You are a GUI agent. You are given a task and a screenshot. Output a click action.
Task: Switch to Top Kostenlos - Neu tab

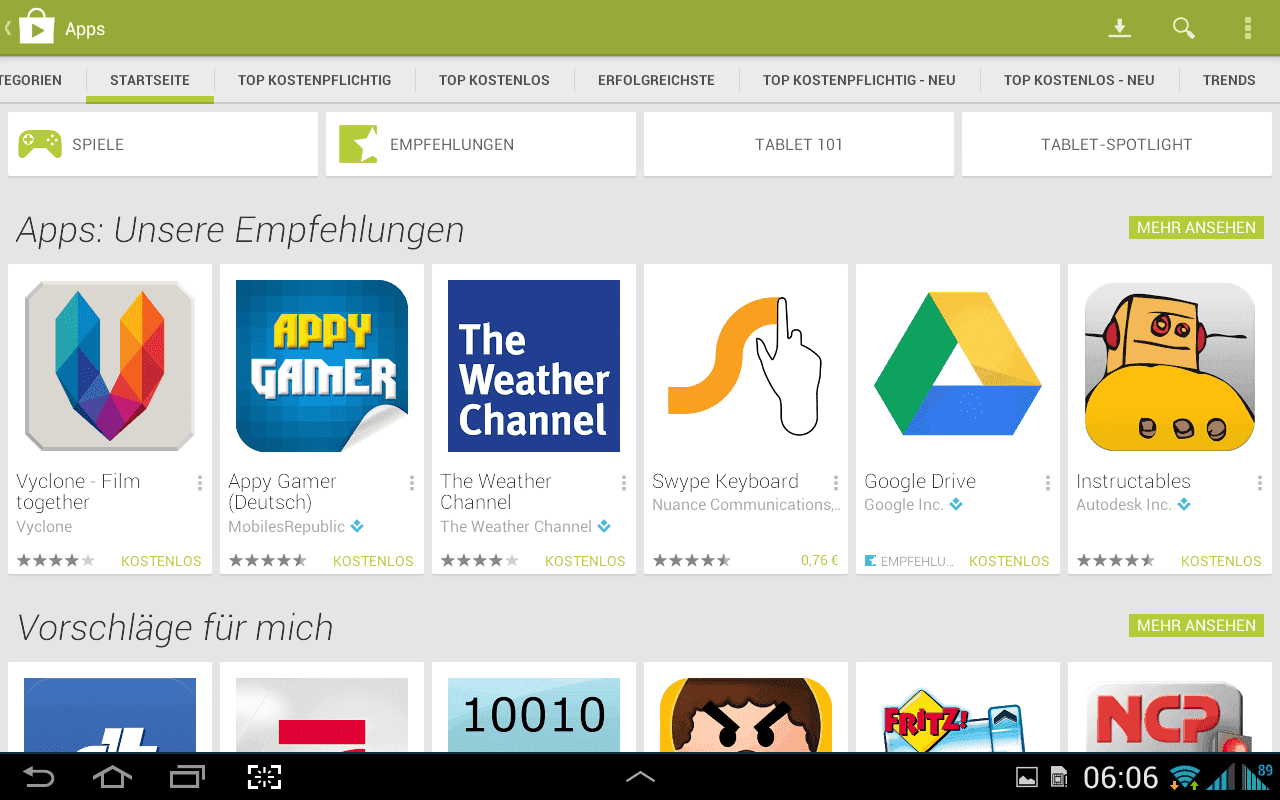[1079, 80]
